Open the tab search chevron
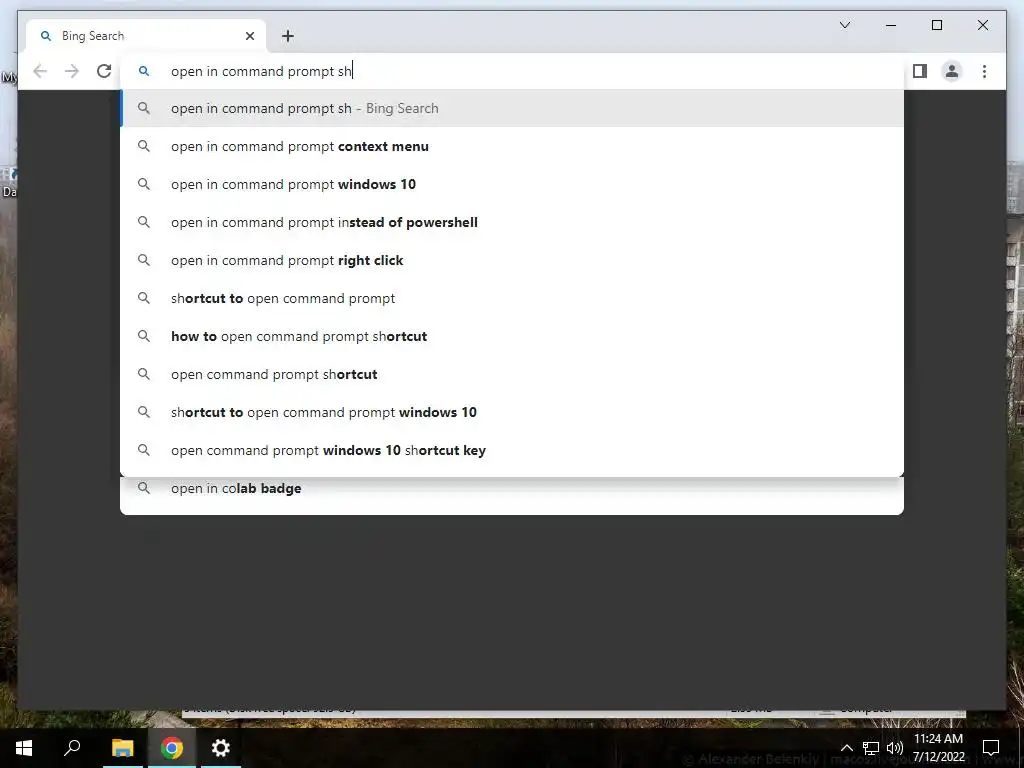 tap(844, 25)
